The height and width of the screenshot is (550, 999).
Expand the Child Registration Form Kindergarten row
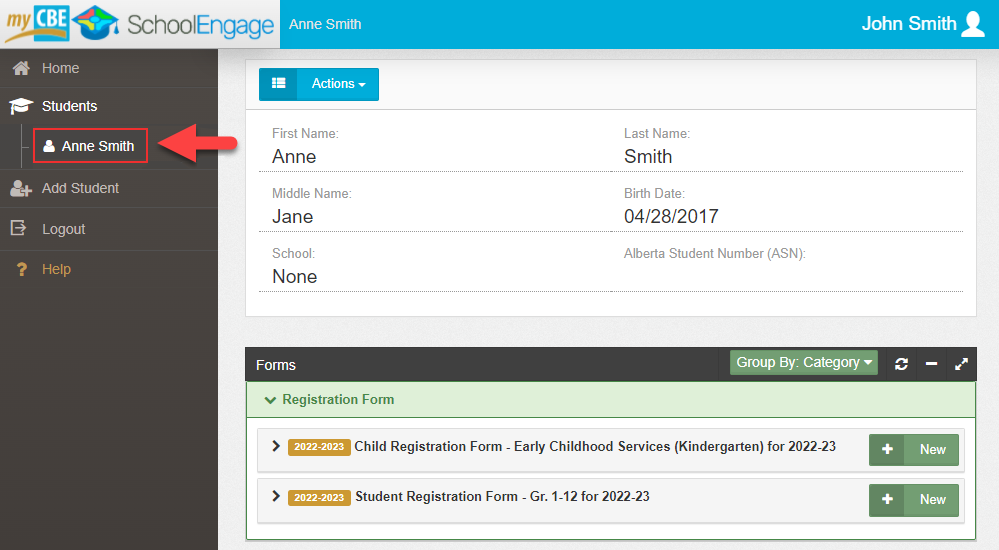click(276, 446)
